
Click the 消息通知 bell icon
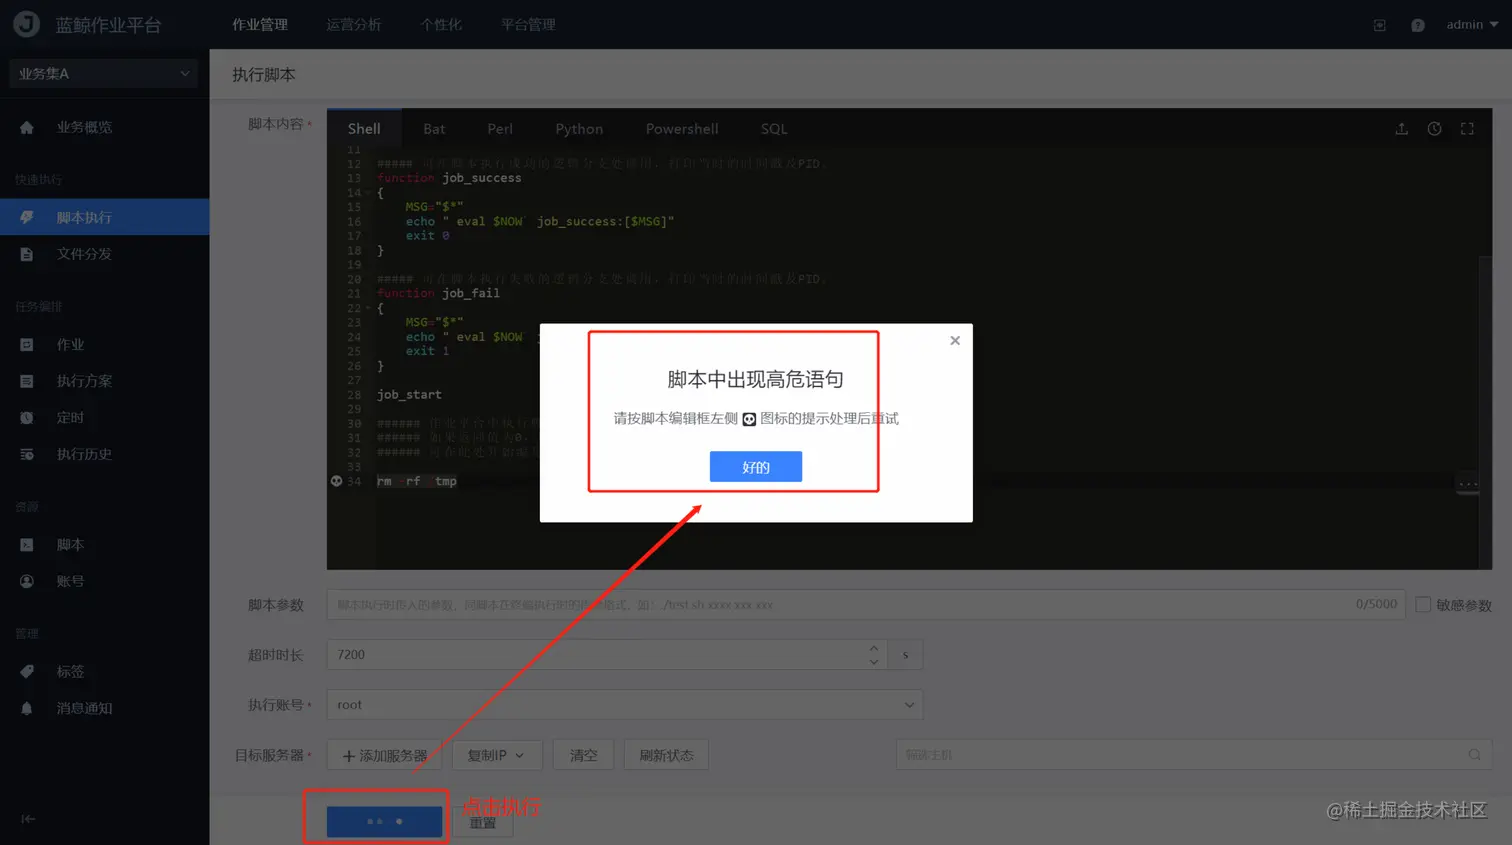coord(27,708)
